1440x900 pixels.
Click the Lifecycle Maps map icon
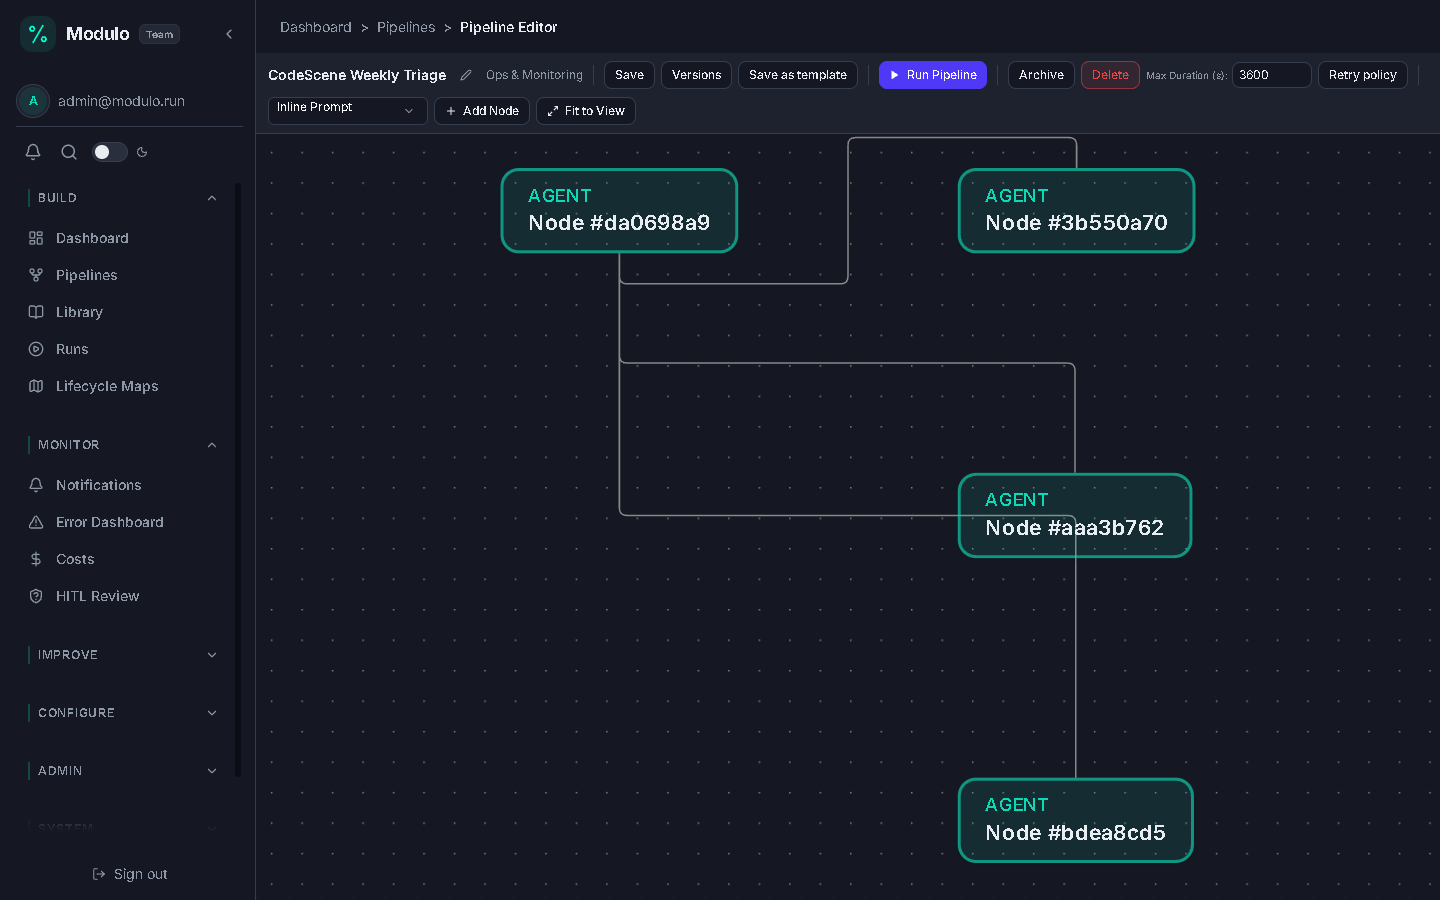click(x=36, y=386)
